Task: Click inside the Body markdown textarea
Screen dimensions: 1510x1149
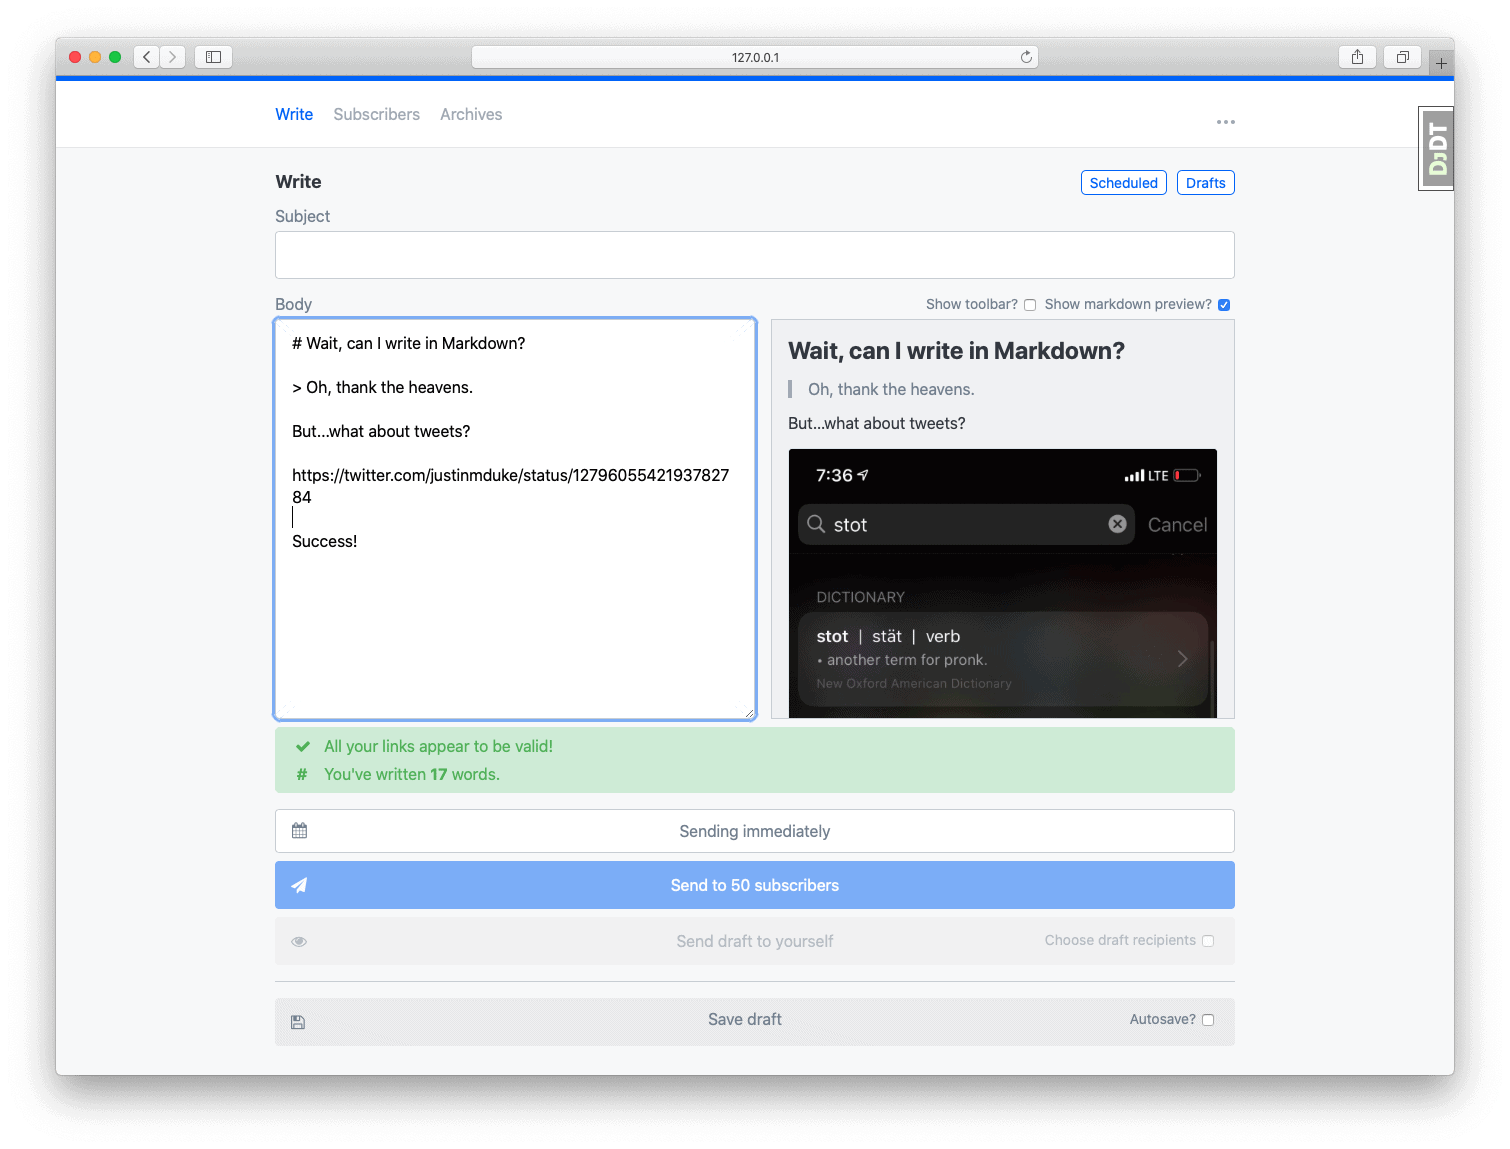Action: coord(515,519)
